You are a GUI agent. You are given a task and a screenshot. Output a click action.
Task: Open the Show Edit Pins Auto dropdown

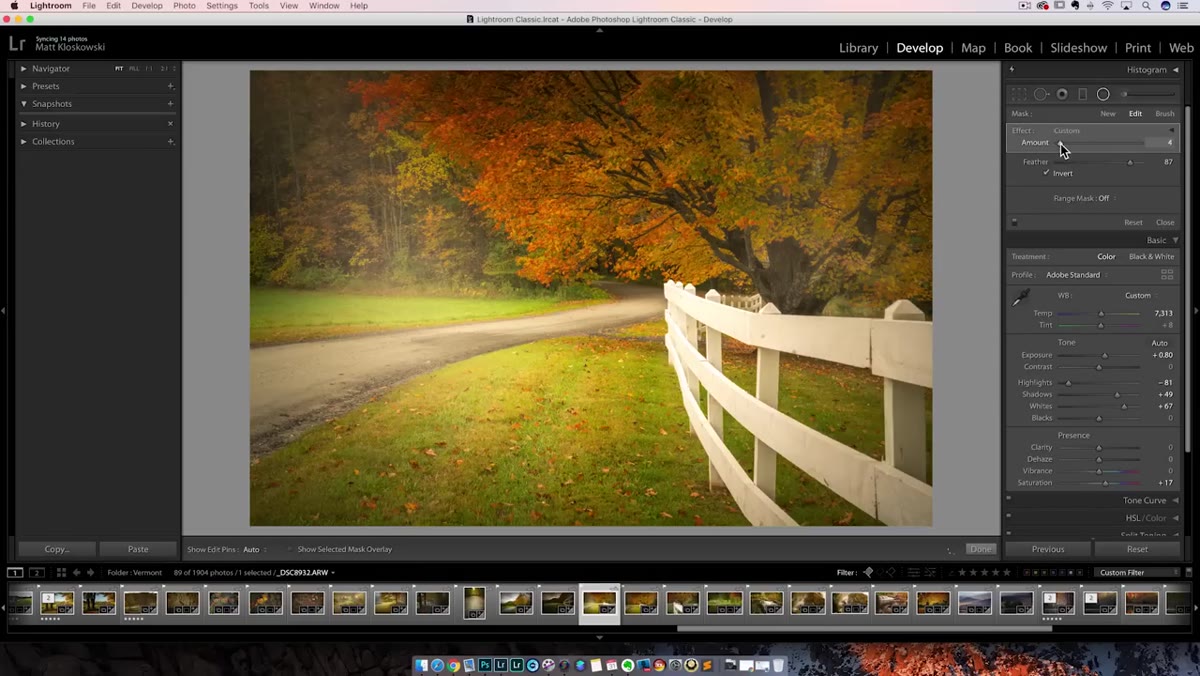[x=254, y=549]
